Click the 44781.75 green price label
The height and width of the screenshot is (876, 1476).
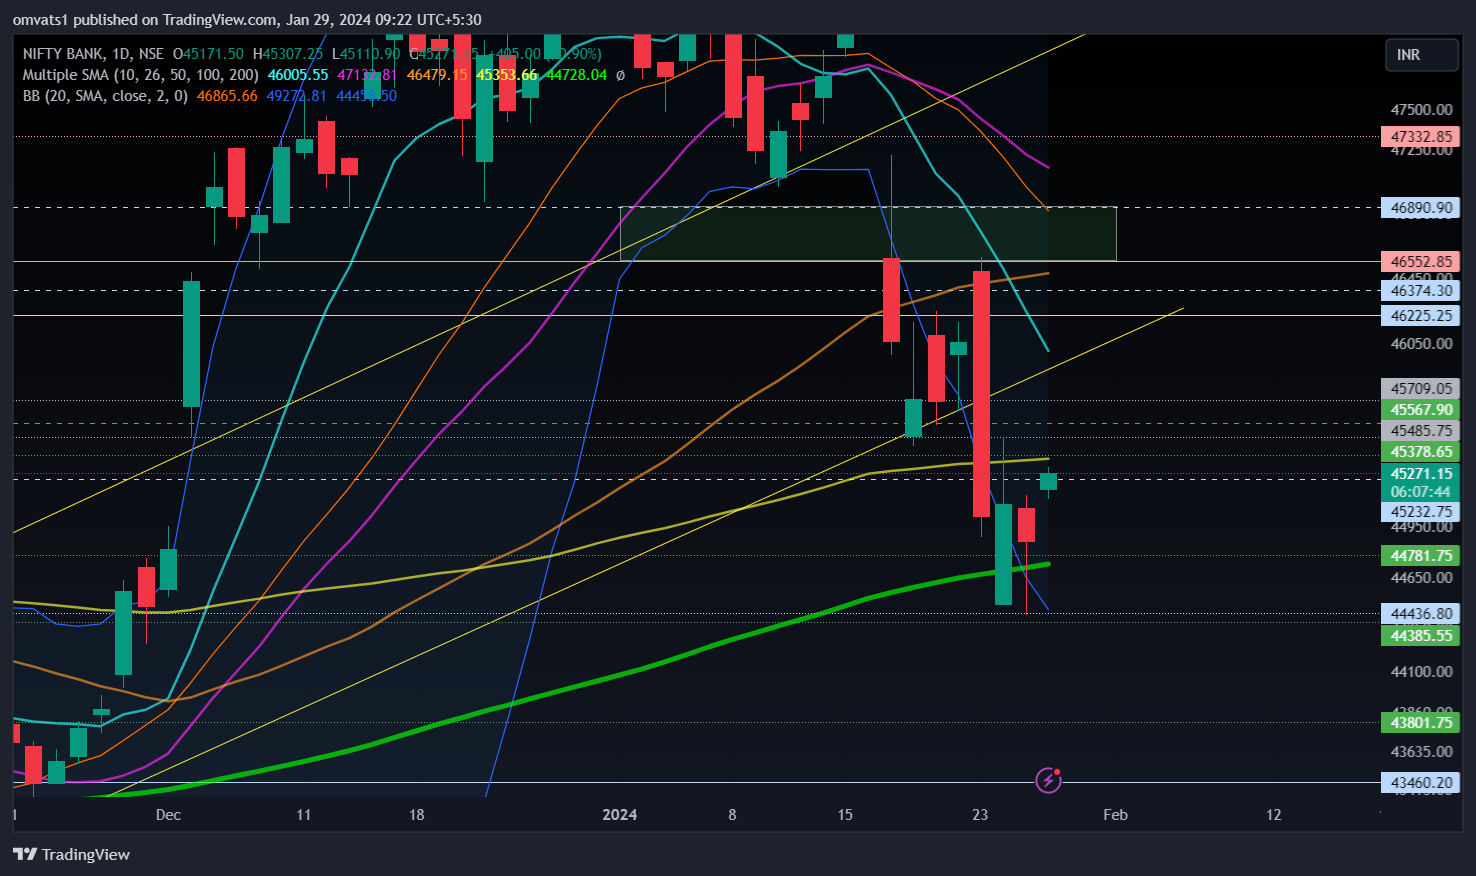pyautogui.click(x=1421, y=555)
